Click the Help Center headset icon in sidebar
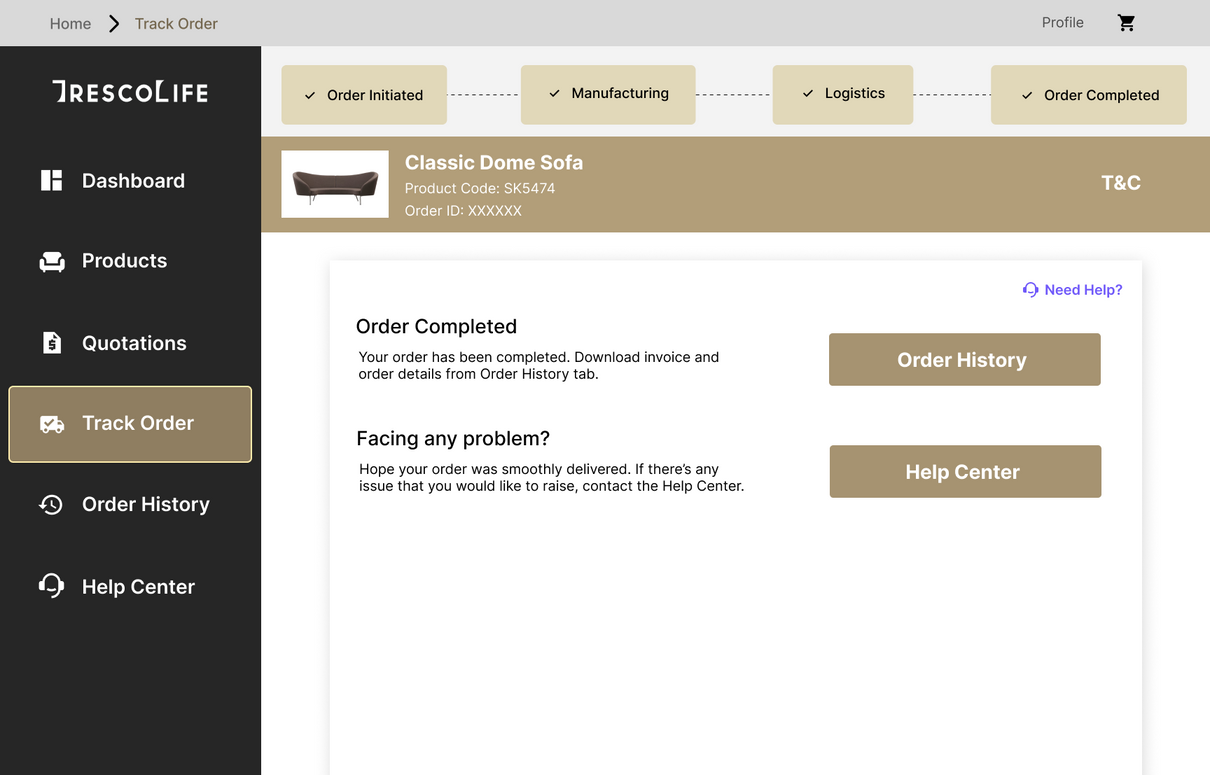Viewport: 1210px width, 775px height. [x=51, y=586]
